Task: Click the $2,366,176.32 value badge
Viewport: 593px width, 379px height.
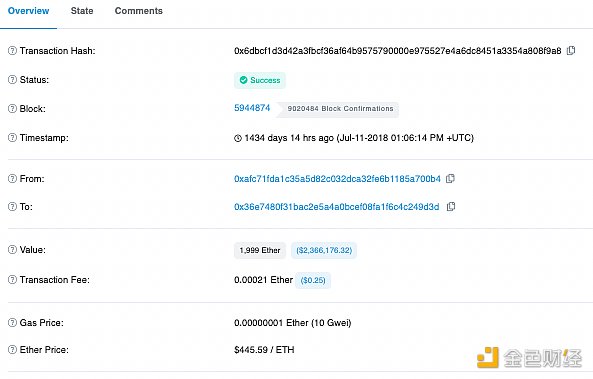Action: click(x=324, y=250)
